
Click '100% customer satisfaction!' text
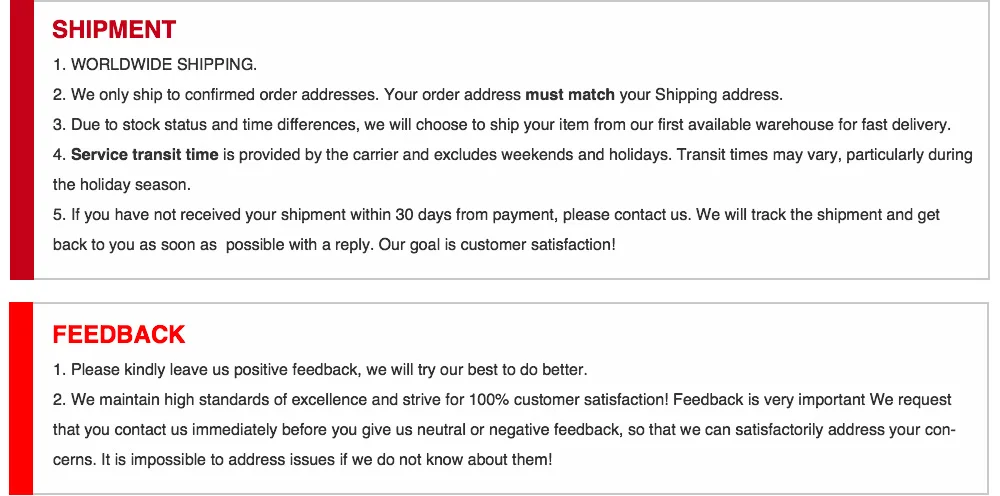568,400
